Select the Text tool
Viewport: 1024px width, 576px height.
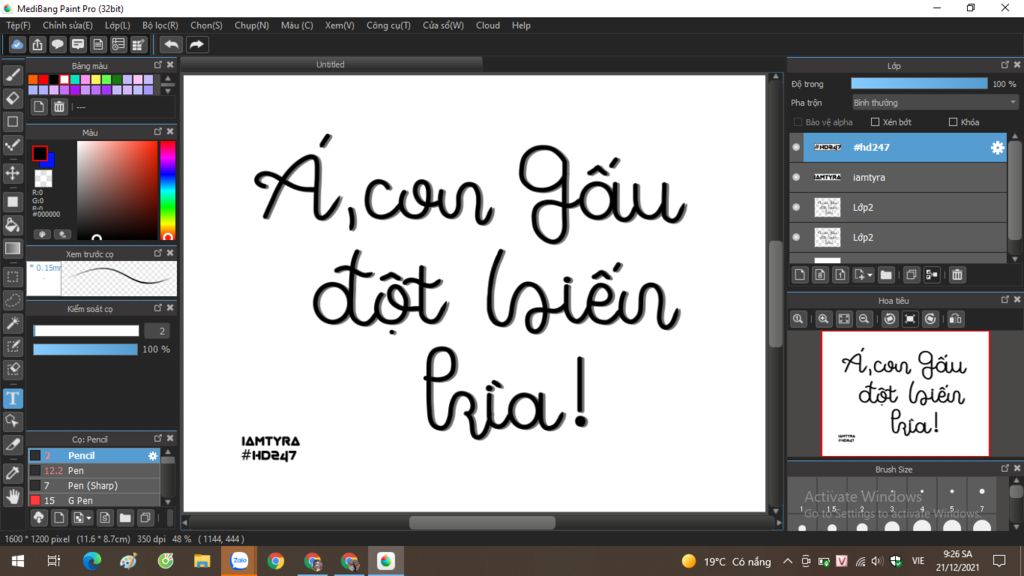point(12,398)
